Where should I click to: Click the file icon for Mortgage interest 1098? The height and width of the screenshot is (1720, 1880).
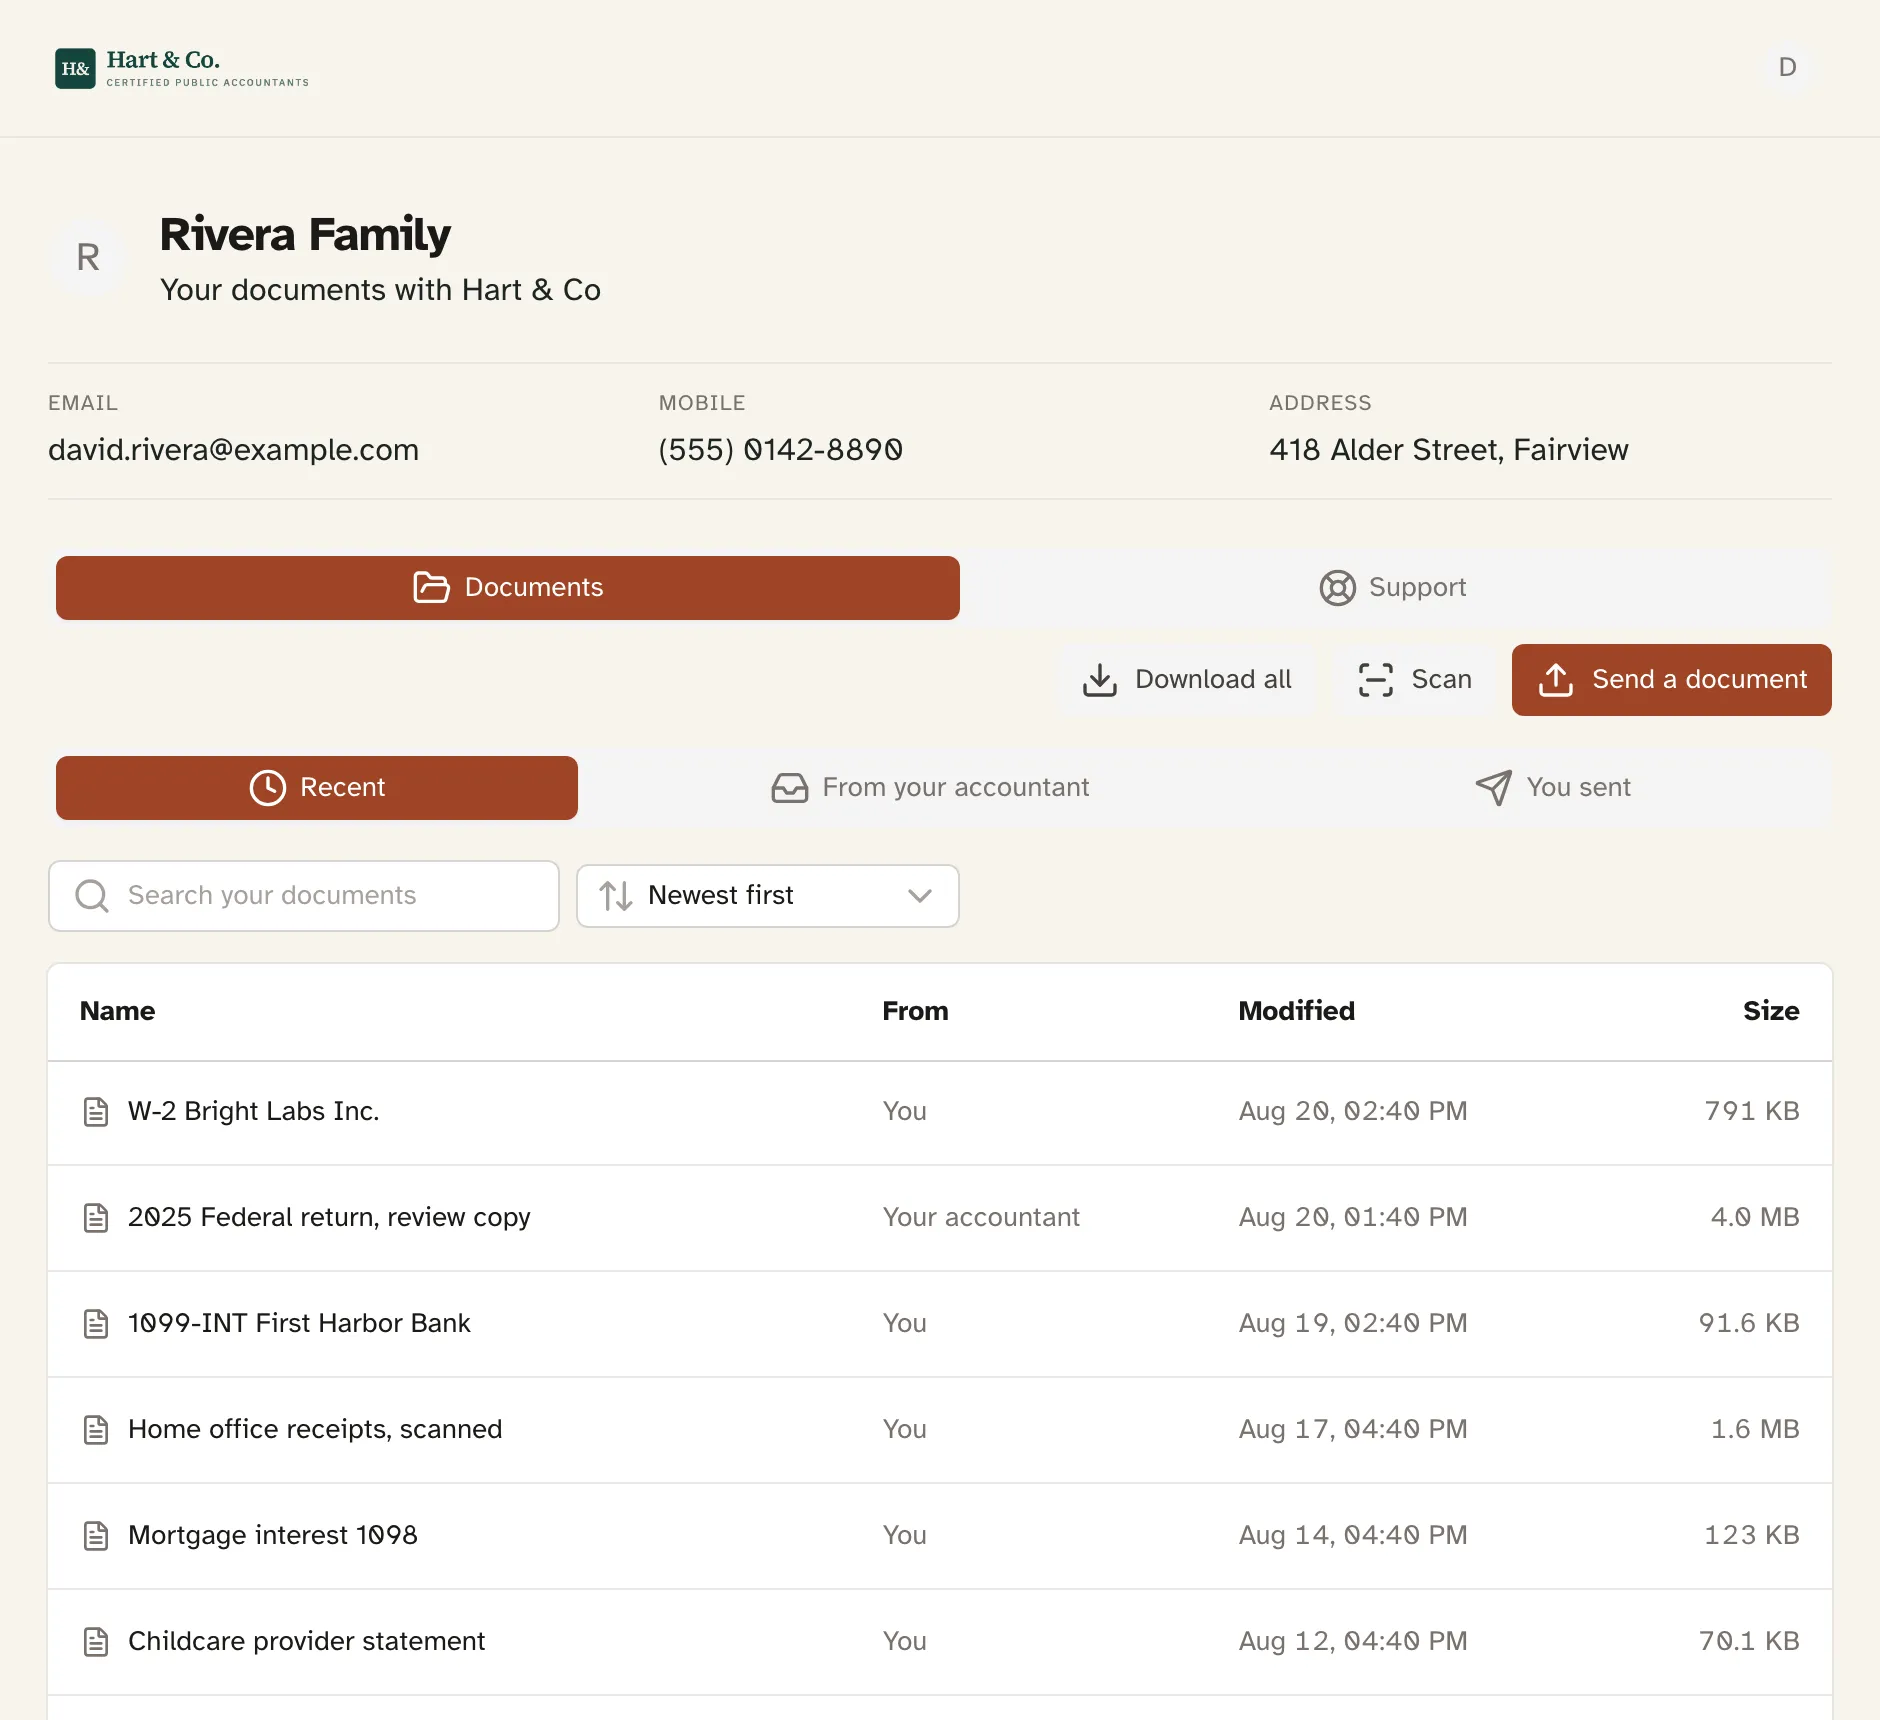point(96,1536)
